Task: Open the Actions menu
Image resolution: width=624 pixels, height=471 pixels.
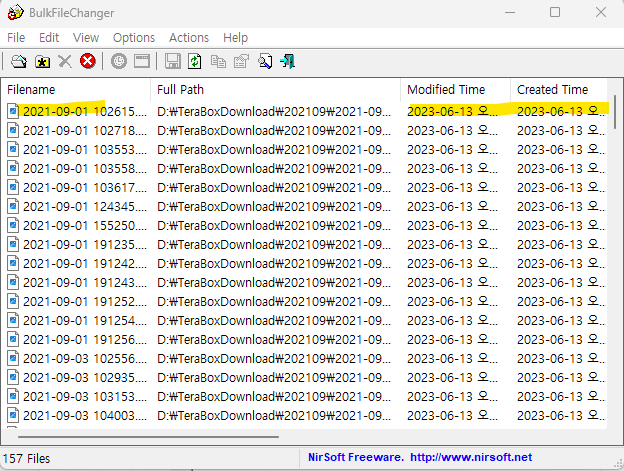Action: tap(189, 37)
